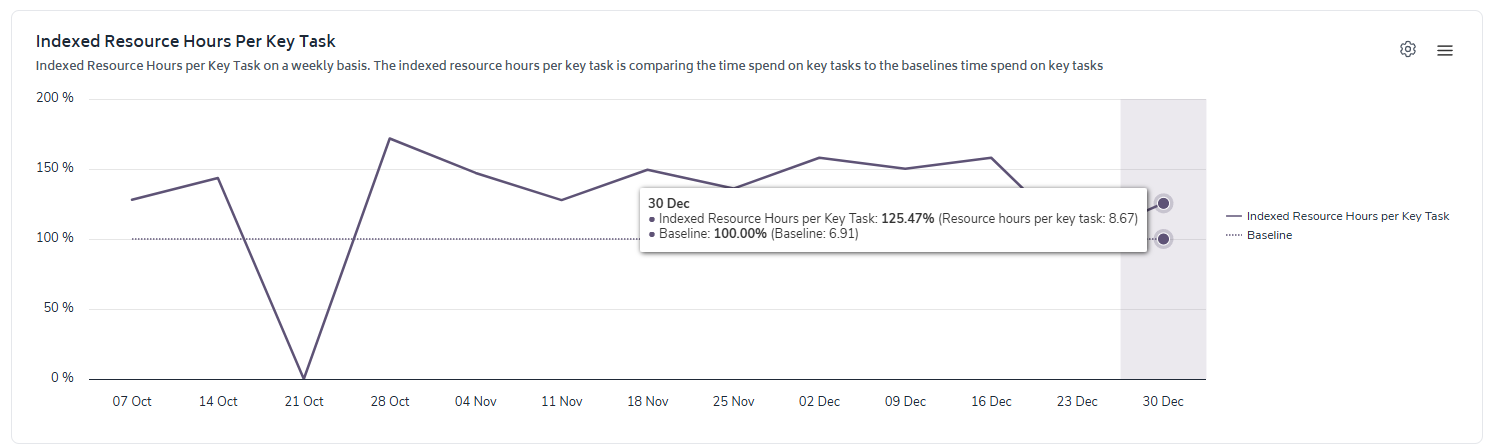This screenshot has height=446, width=1502.
Task: Click the 23 Dec axis label
Action: coord(1077,401)
